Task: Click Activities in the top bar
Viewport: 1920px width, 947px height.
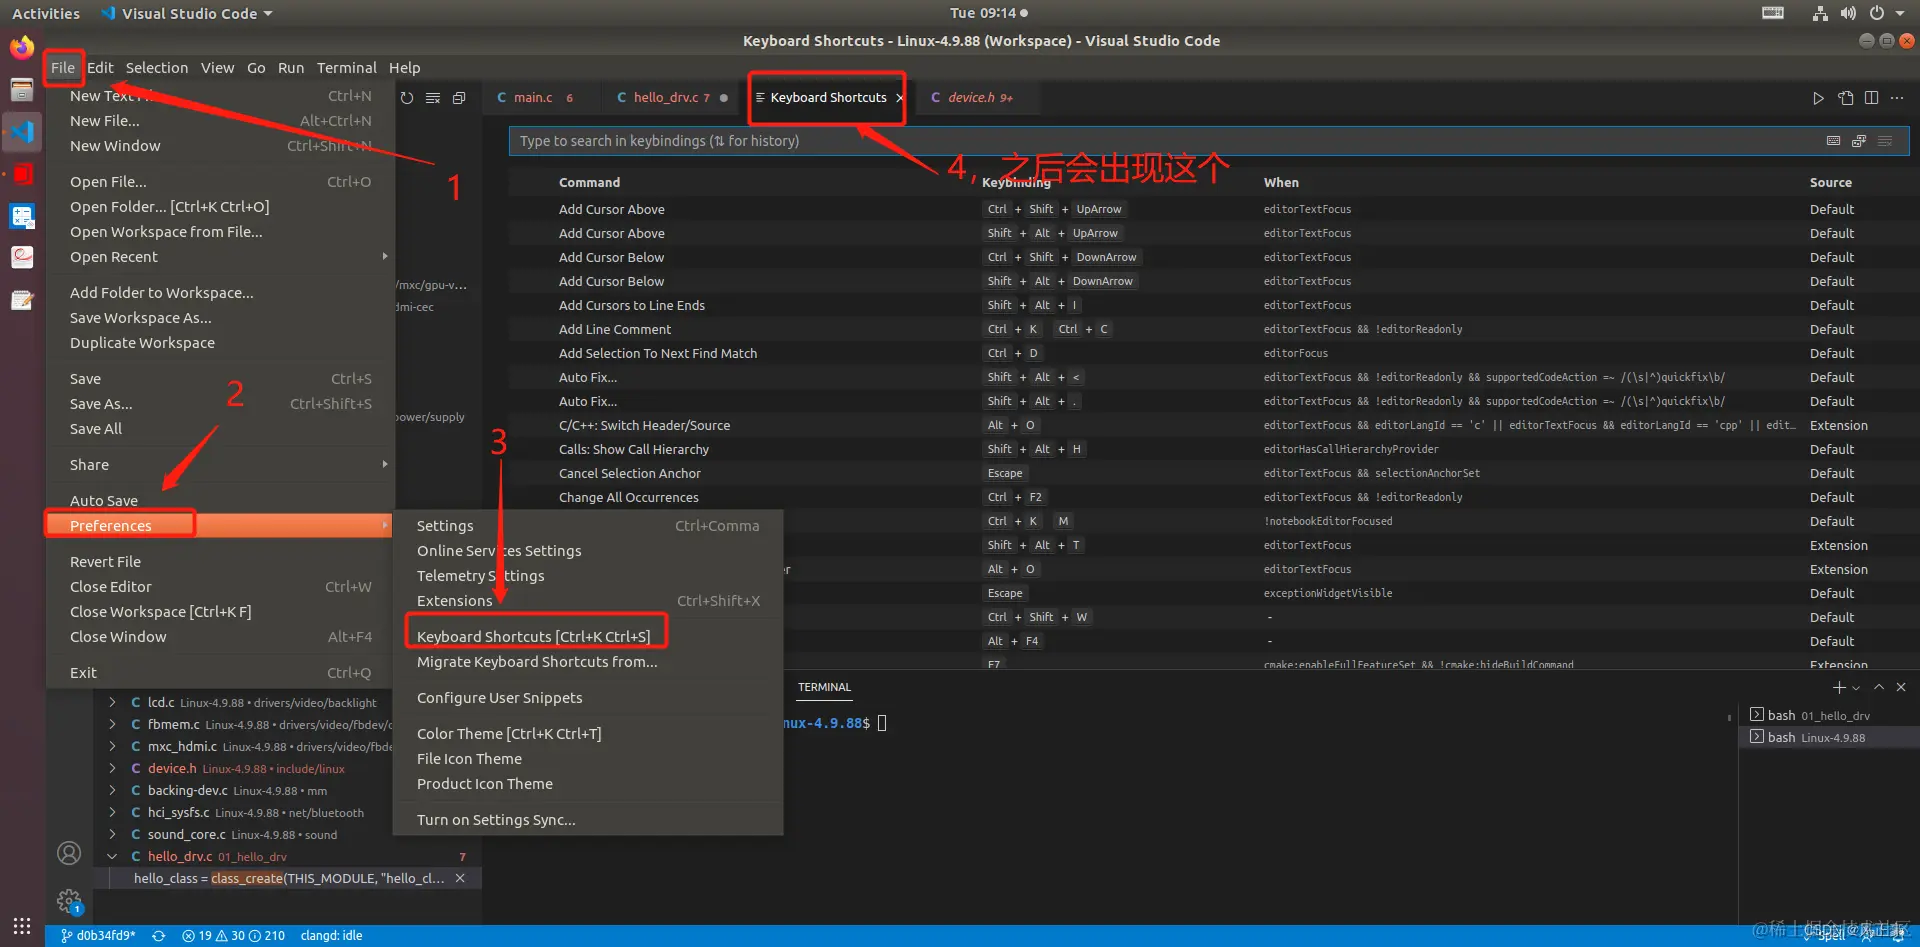Action: tap(46, 13)
